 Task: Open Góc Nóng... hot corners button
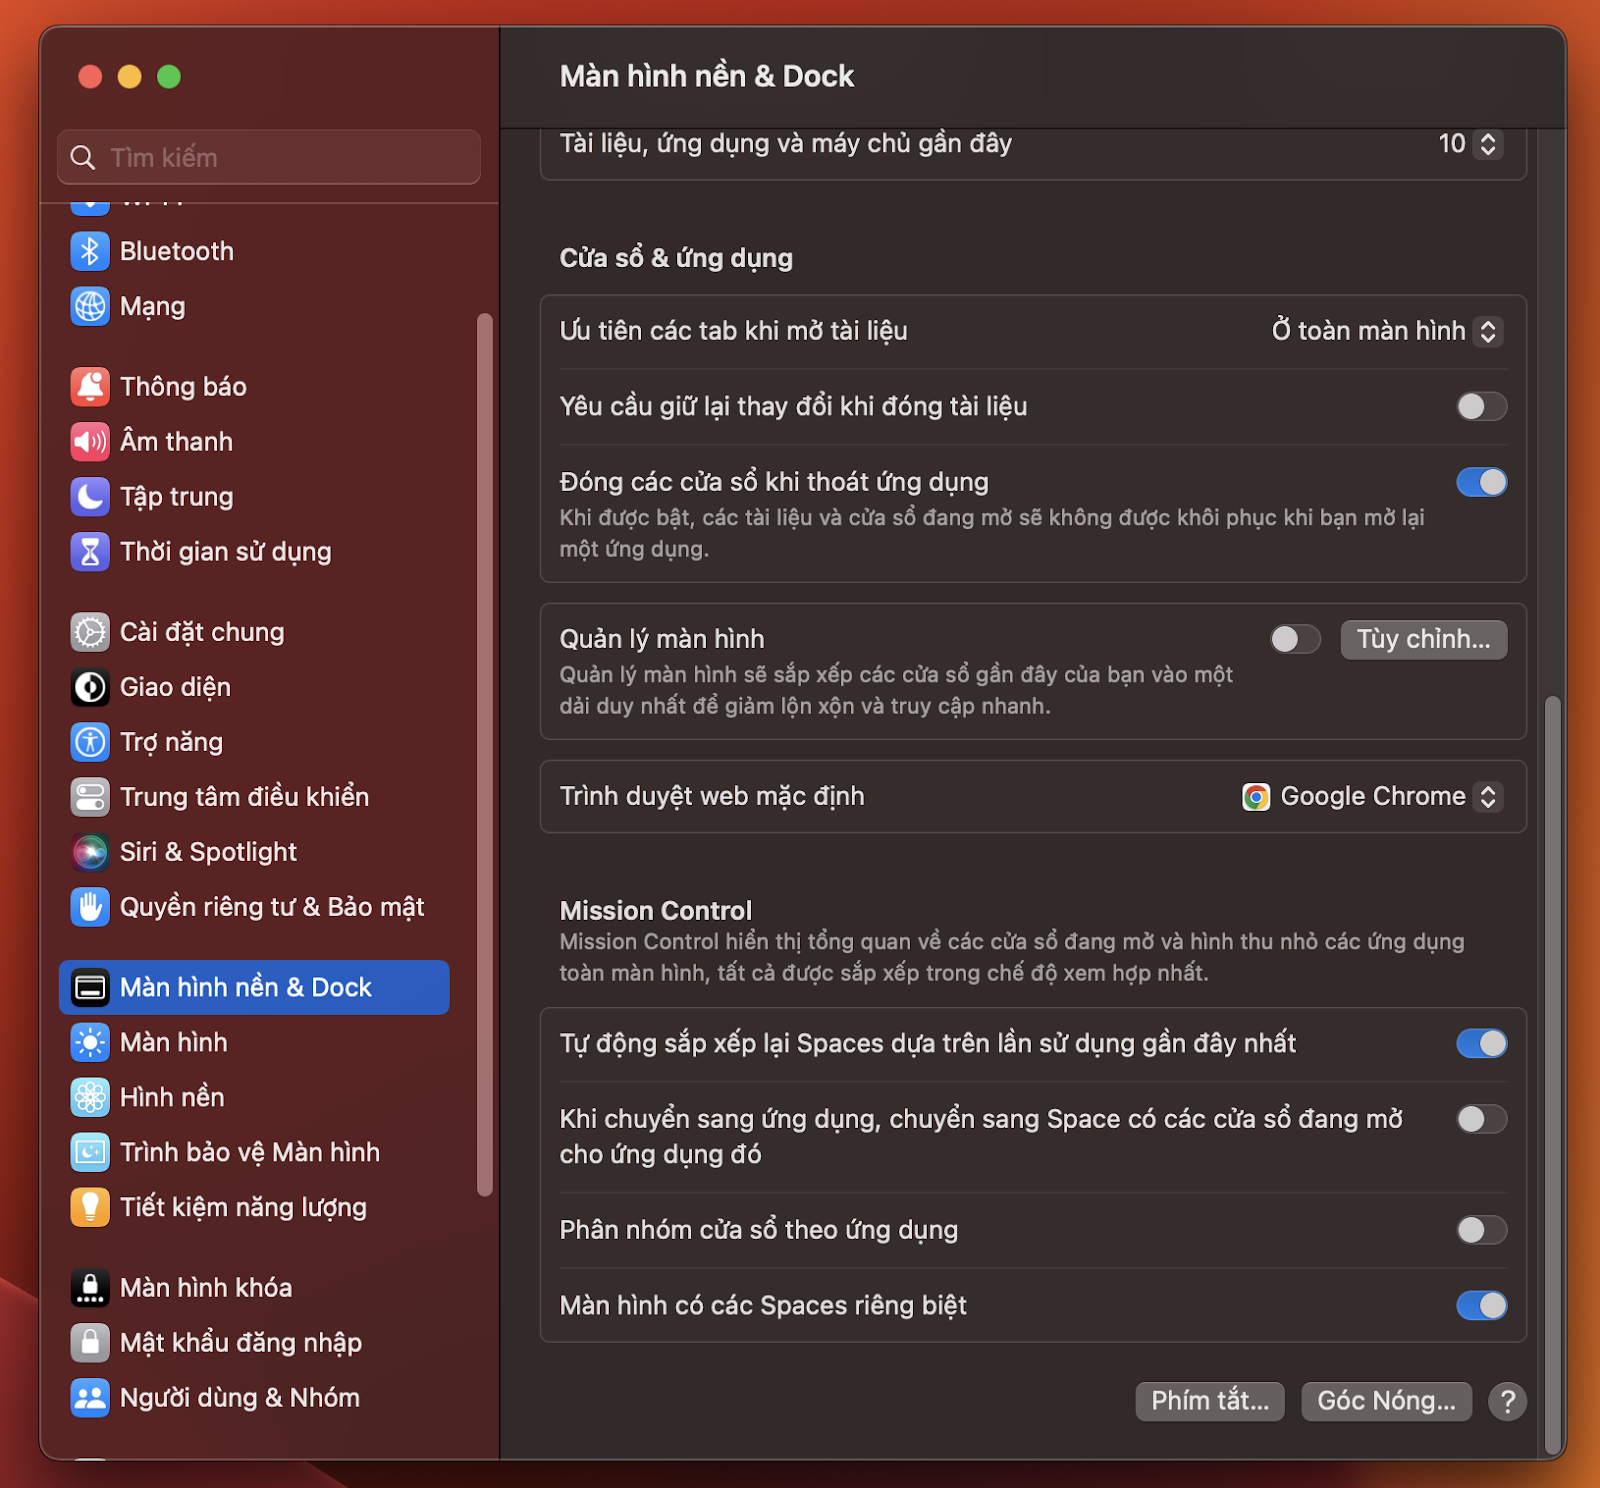coord(1385,1401)
